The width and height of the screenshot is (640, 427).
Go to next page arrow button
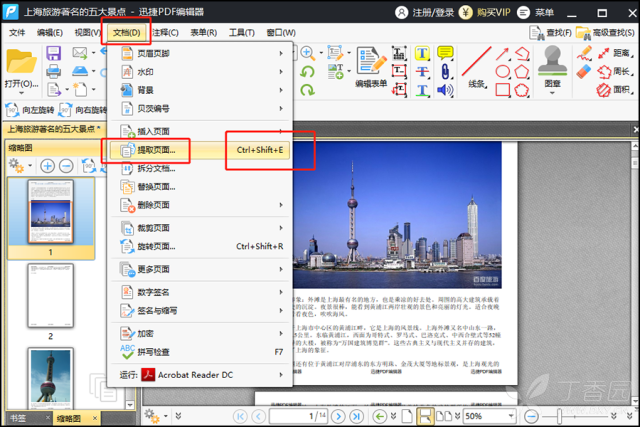point(338,416)
